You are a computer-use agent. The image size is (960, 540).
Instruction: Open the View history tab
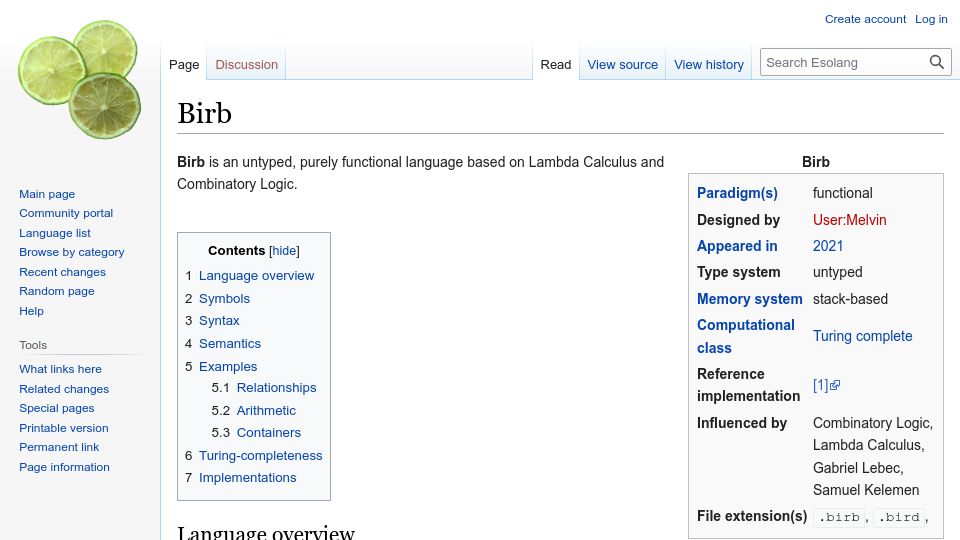708,64
